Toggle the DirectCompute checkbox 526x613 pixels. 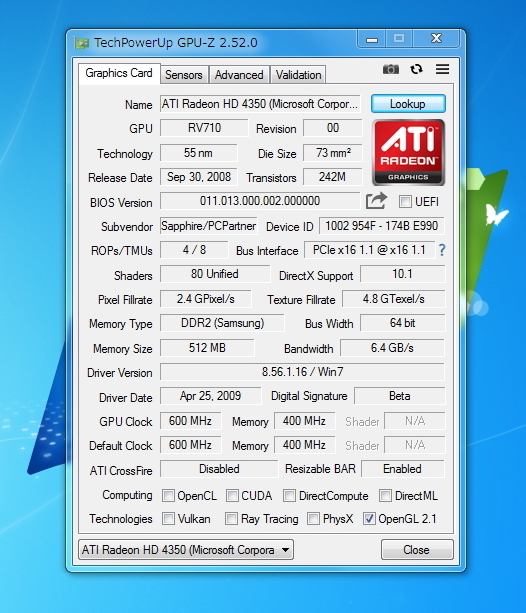click(289, 496)
